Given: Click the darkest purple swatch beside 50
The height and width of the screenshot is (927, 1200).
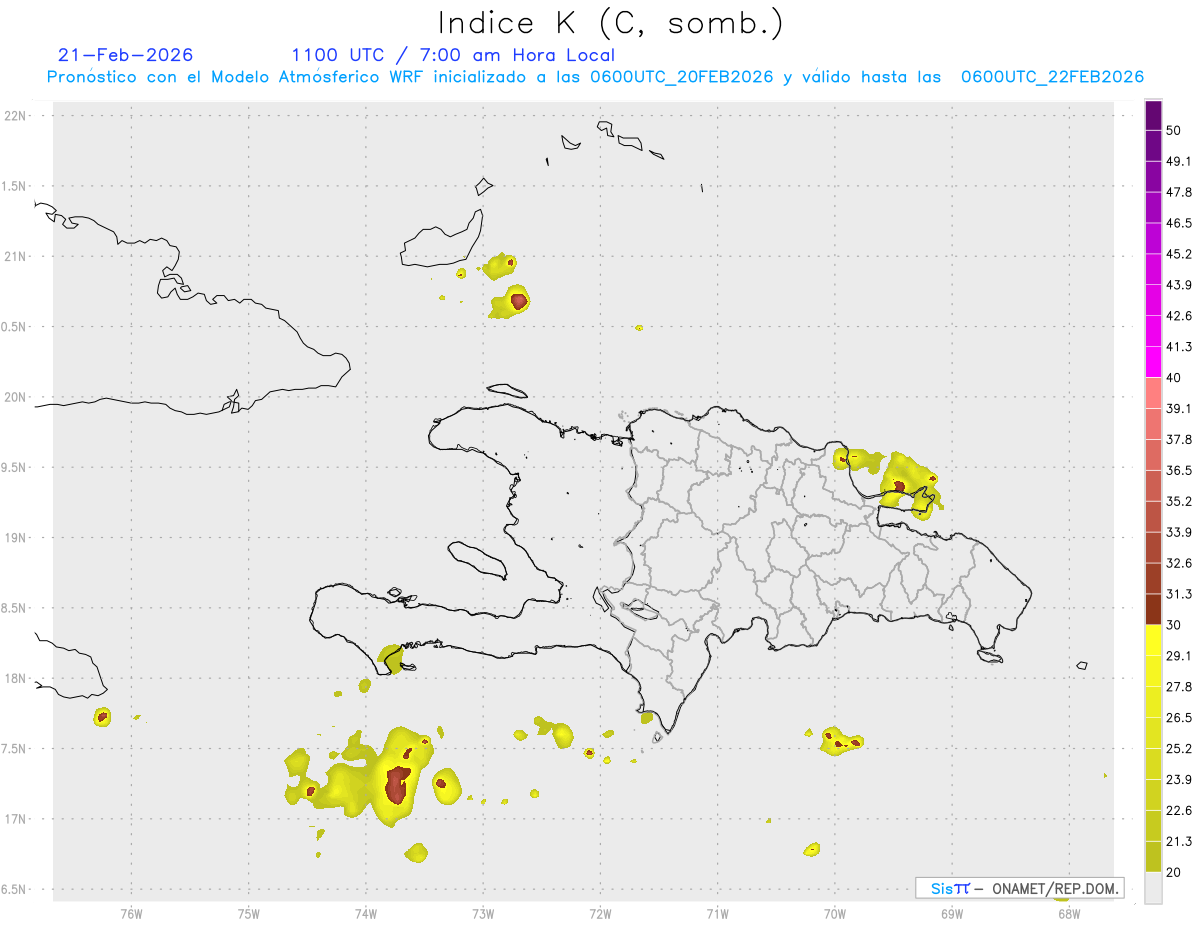Looking at the screenshot, I should pyautogui.click(x=1153, y=116).
